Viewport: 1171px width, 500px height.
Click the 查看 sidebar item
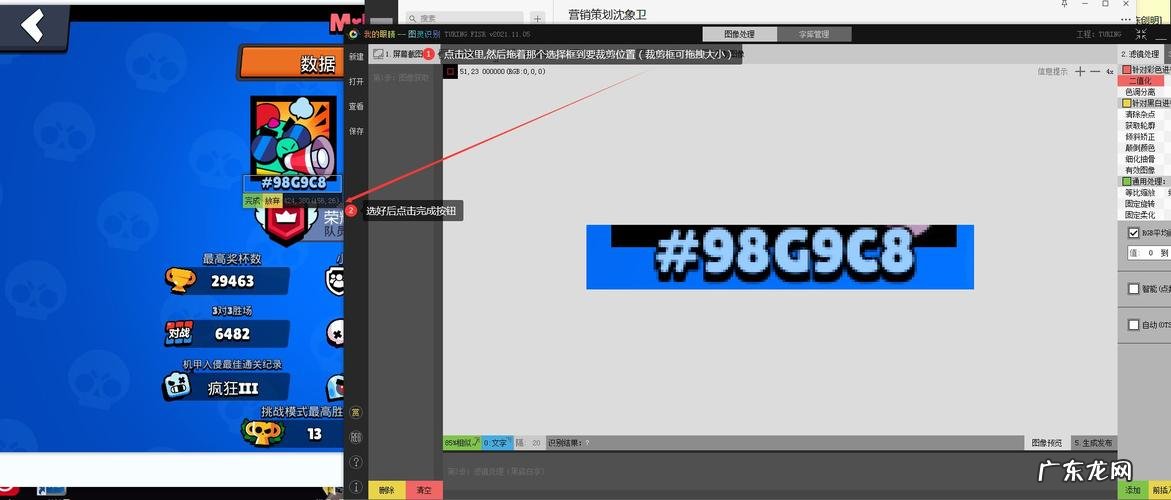pos(356,107)
